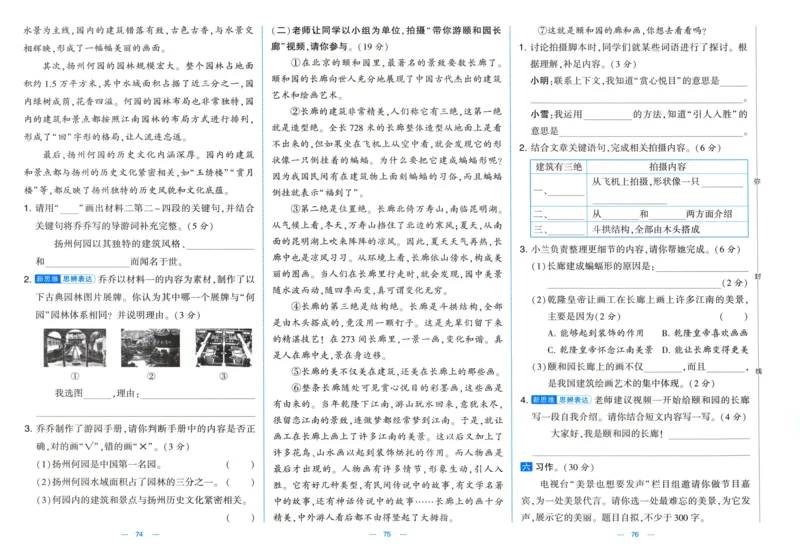This screenshot has height=558, width=800.
Task: Click page number 75
Action: pos(387,534)
